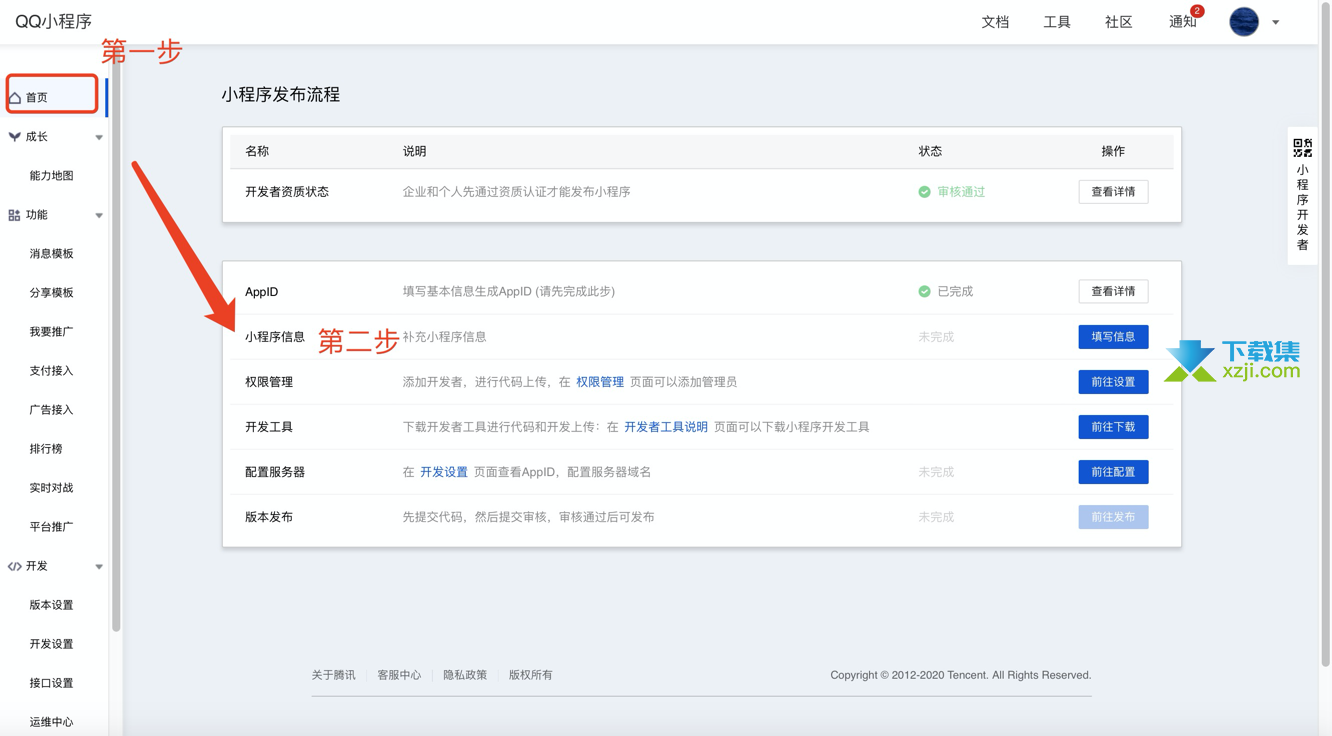
Task: Follow the 开发者工具说明 link
Action: [x=666, y=427]
